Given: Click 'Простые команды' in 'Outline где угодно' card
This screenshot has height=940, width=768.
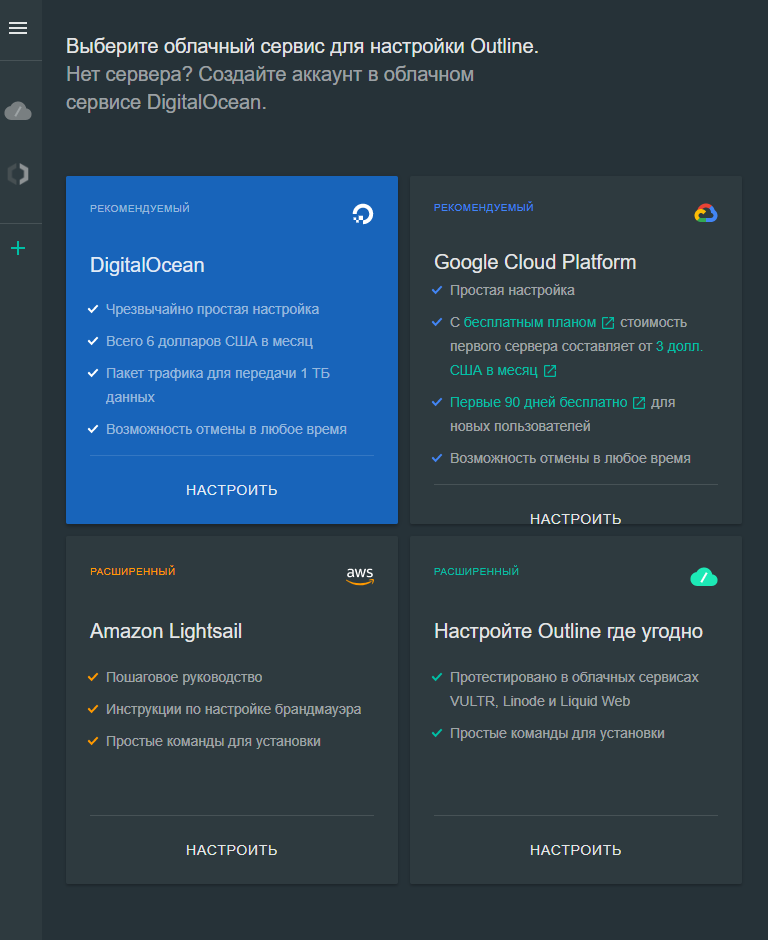Looking at the screenshot, I should [x=557, y=733].
